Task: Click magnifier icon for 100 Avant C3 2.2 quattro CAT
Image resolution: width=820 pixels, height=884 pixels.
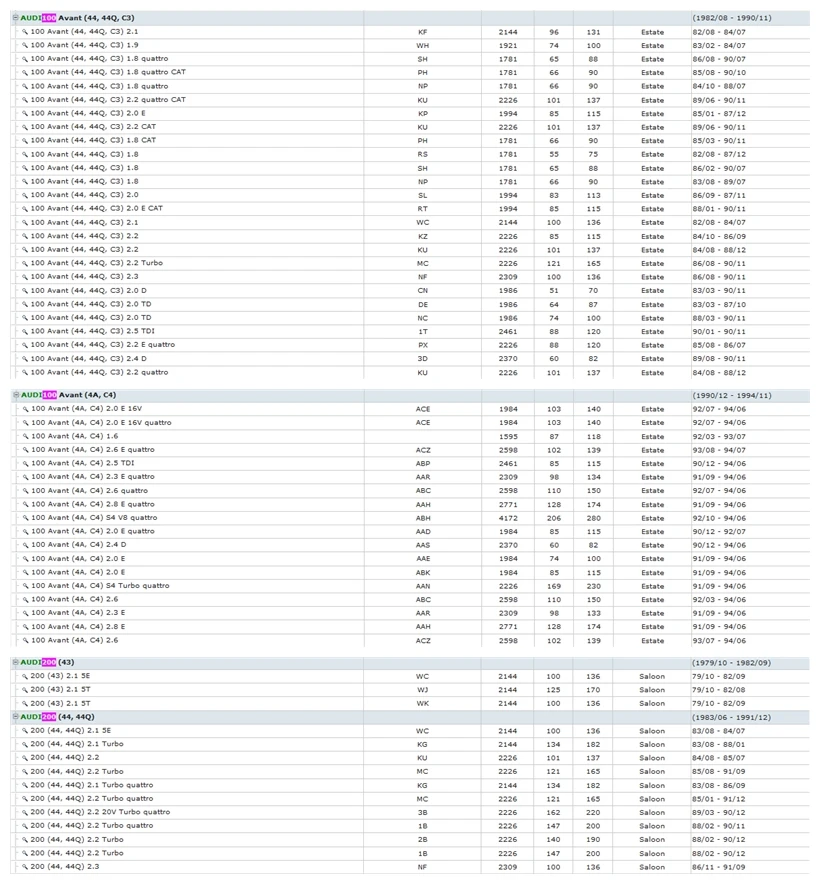Action: 25,100
